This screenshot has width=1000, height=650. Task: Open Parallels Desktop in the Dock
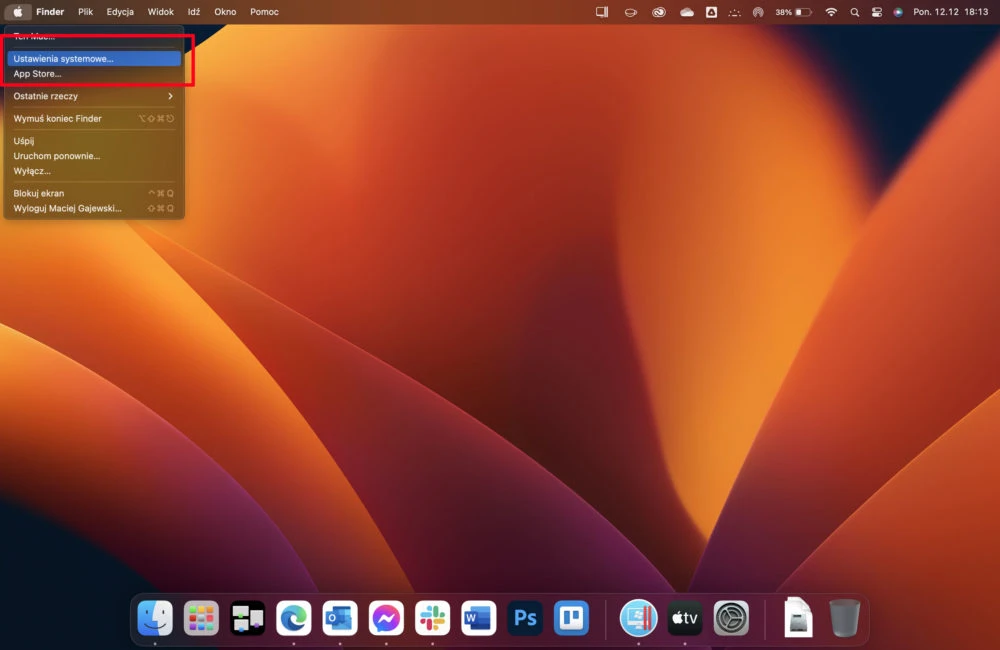[638, 617]
